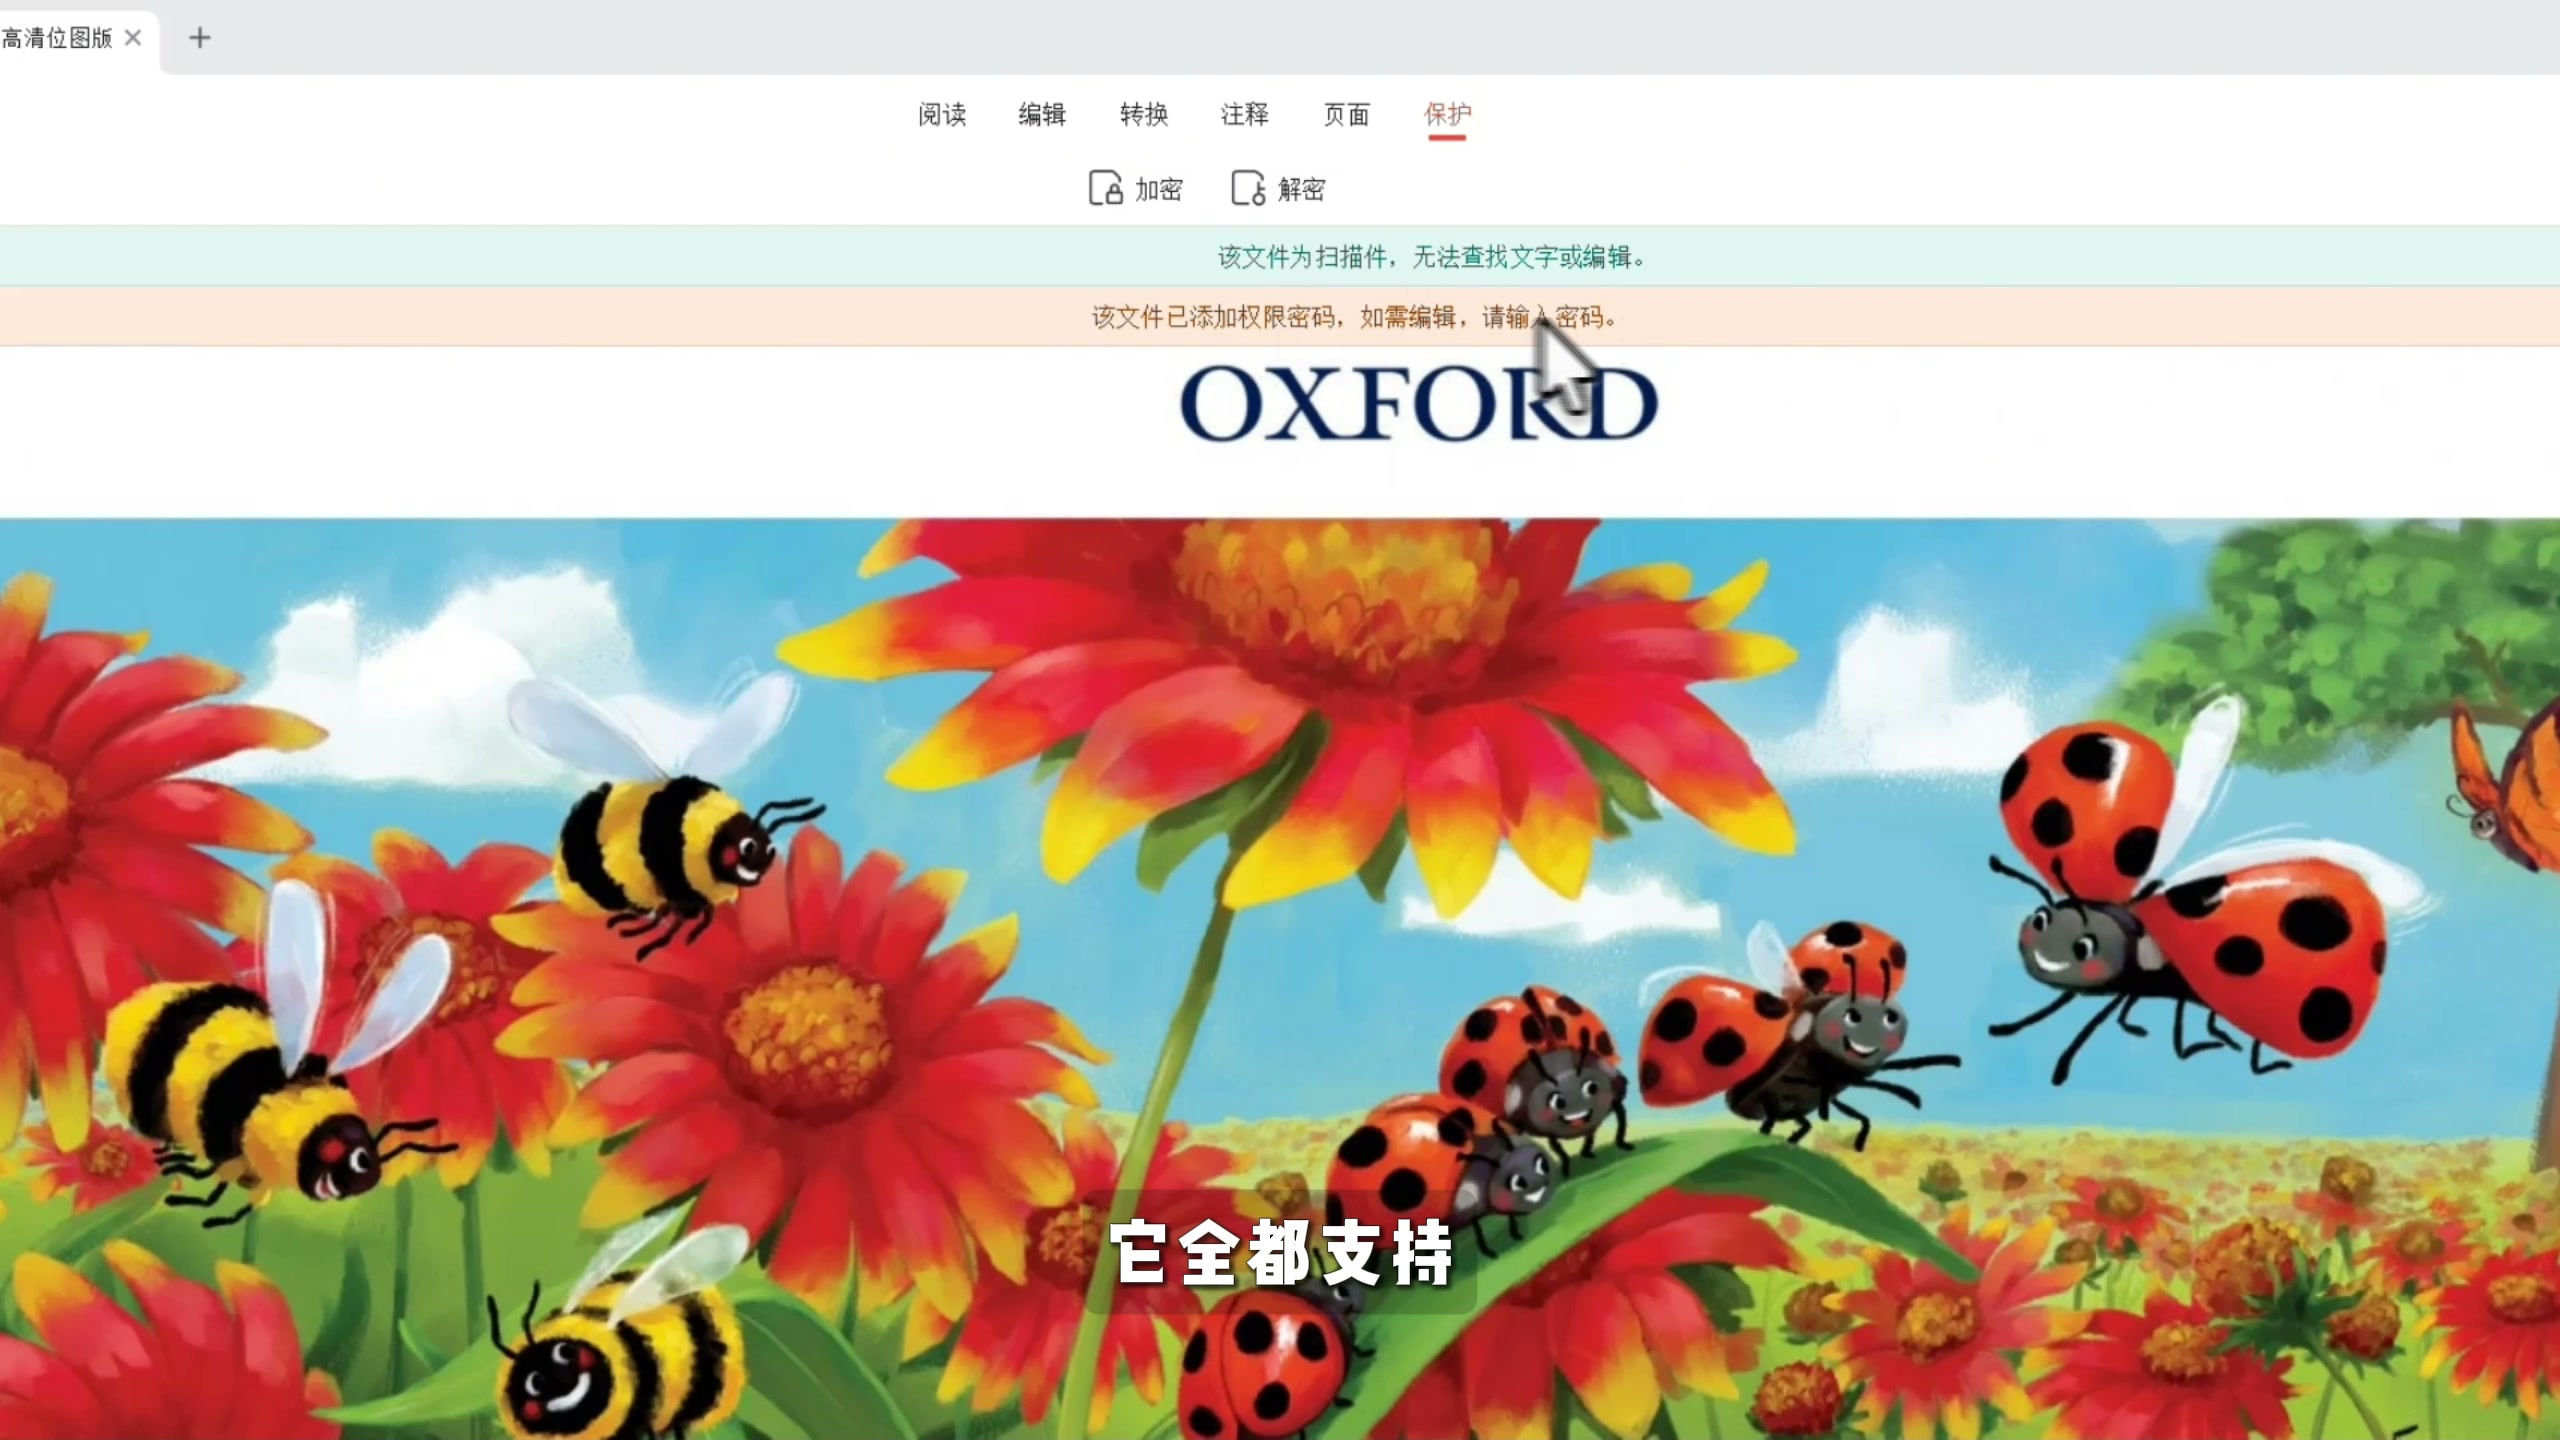Click the scanned-file notice 该文件为扫描件
This screenshot has width=2560, height=1440.
tap(1301, 257)
